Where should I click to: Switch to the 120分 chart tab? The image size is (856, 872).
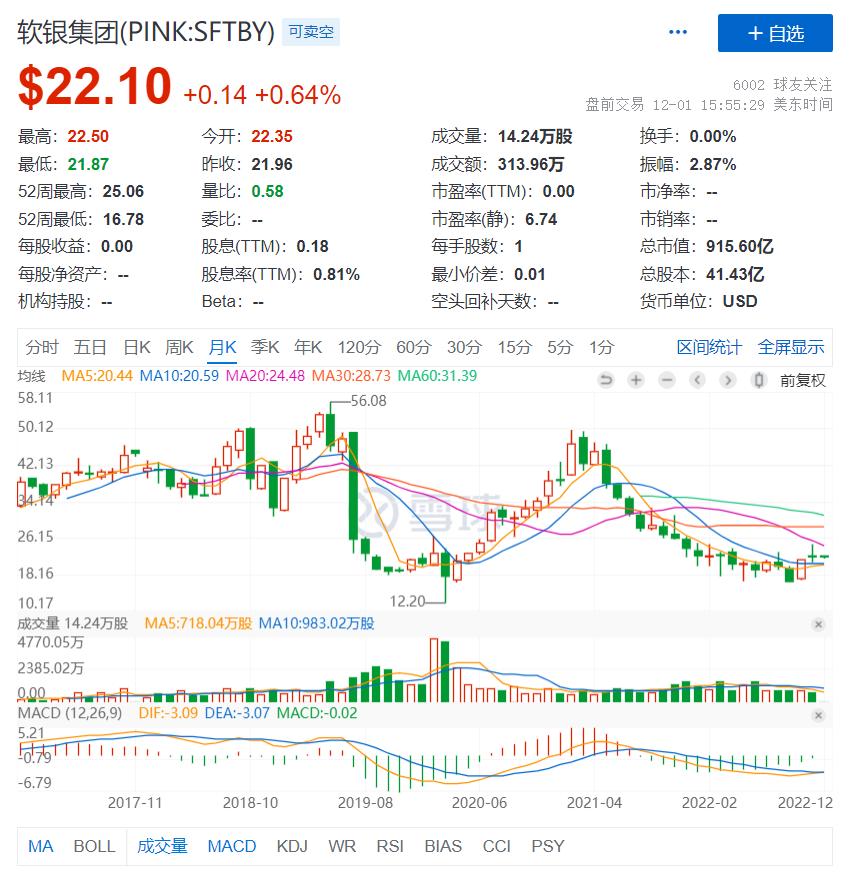pyautogui.click(x=359, y=348)
